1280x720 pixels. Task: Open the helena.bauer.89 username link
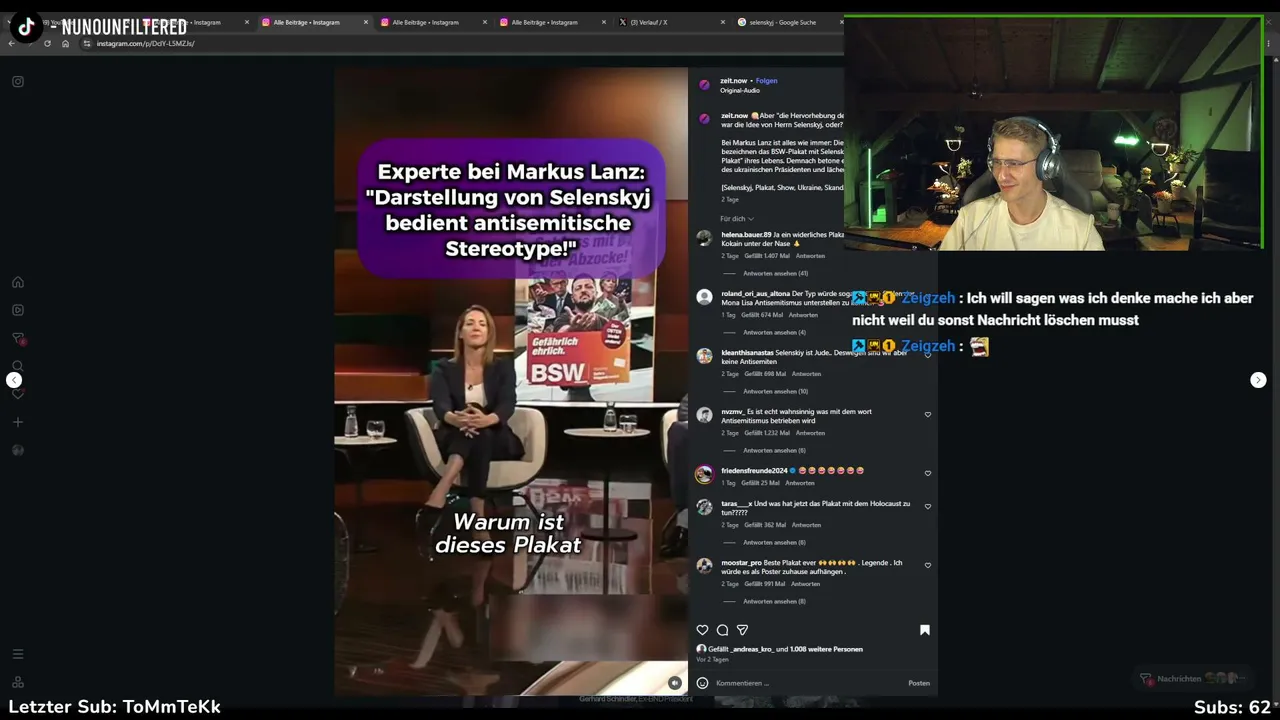(746, 235)
